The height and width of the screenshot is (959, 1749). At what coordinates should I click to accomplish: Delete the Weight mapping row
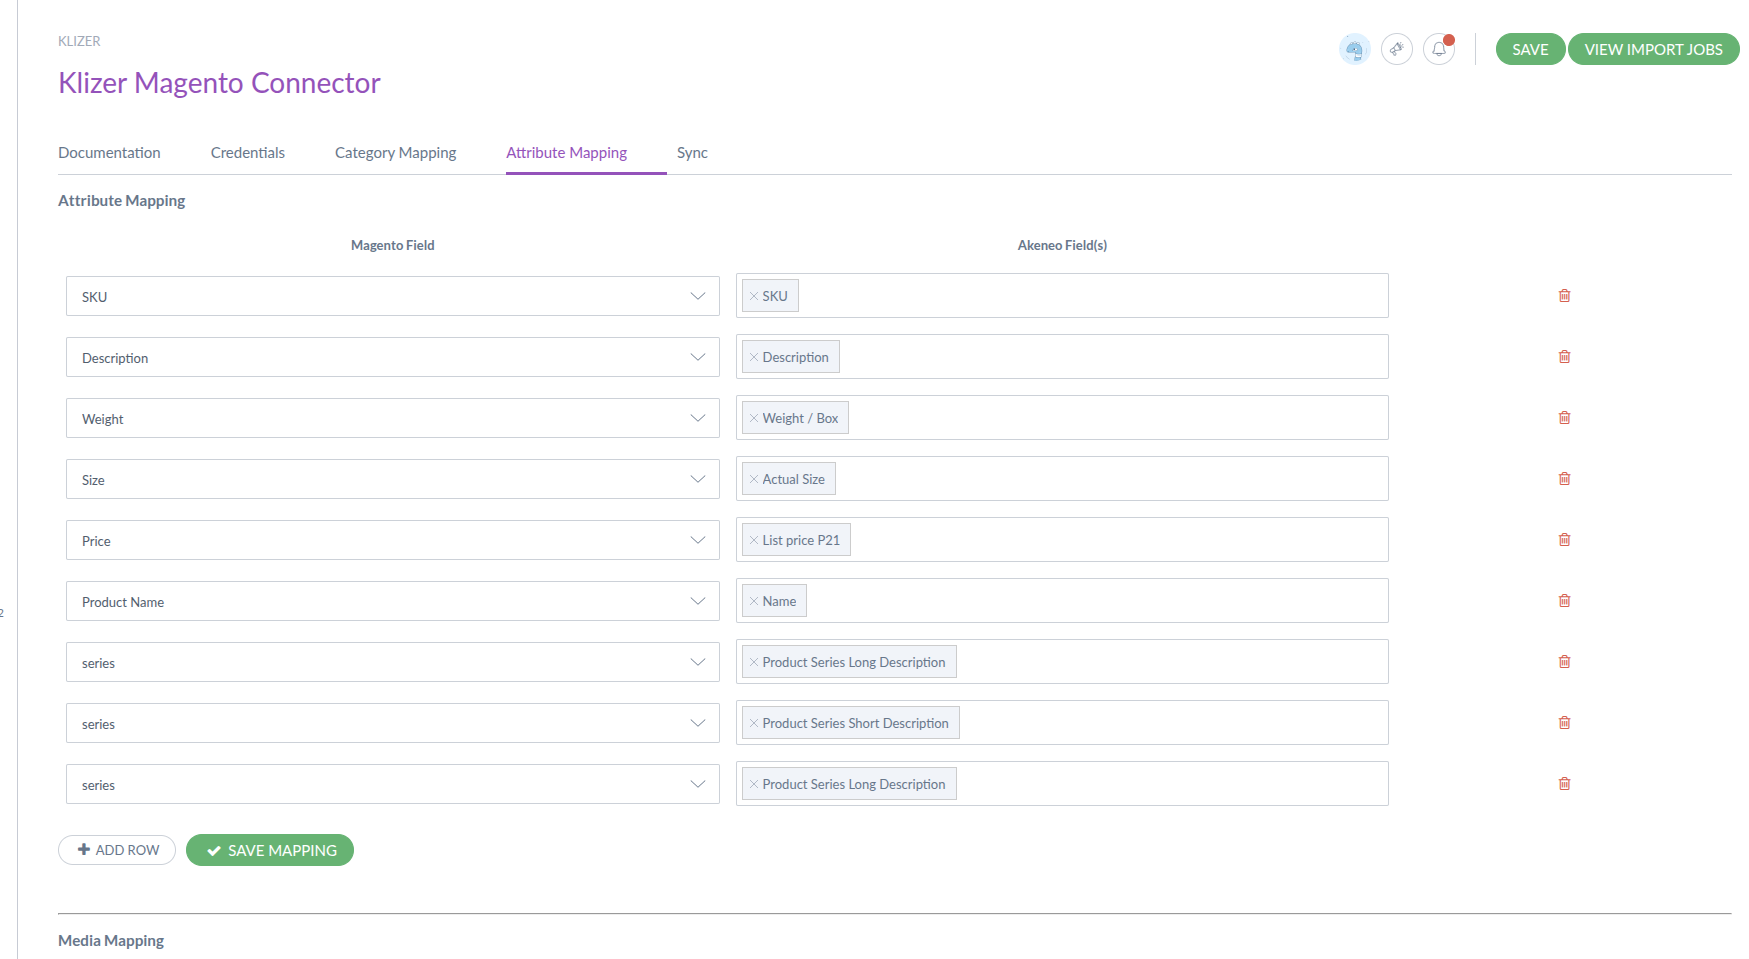click(1564, 418)
